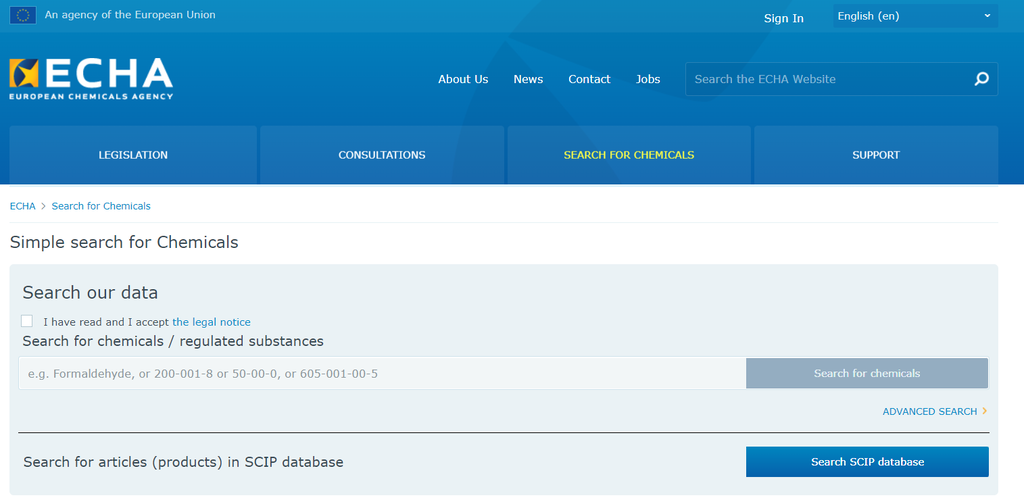Open the Search for Chemicals tab

[629, 155]
